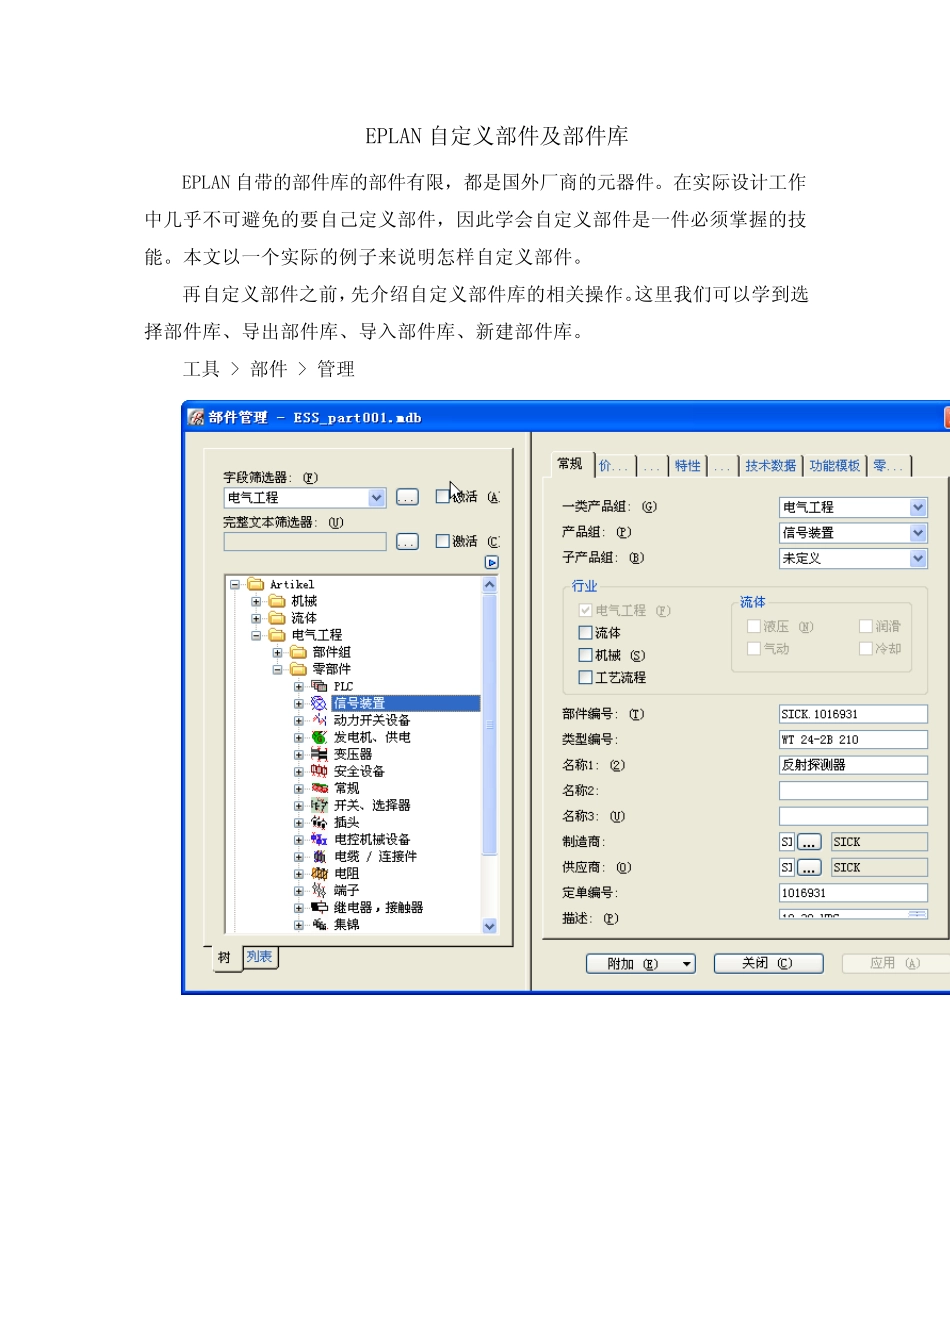Screen dimensions: 950x1344
Task: Click the 集锦 category icon
Action: point(319,924)
